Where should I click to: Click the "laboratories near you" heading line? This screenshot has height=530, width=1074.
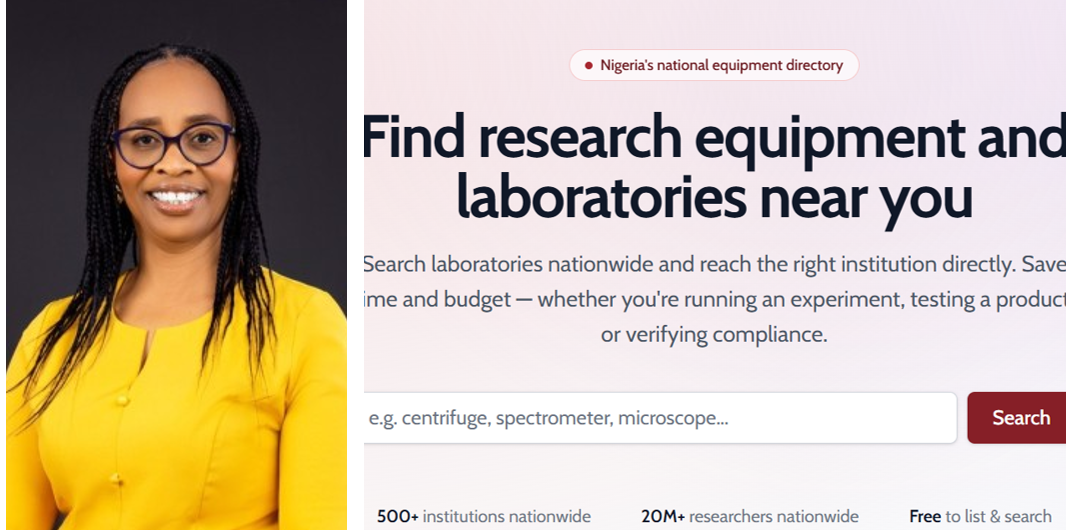coord(714,197)
